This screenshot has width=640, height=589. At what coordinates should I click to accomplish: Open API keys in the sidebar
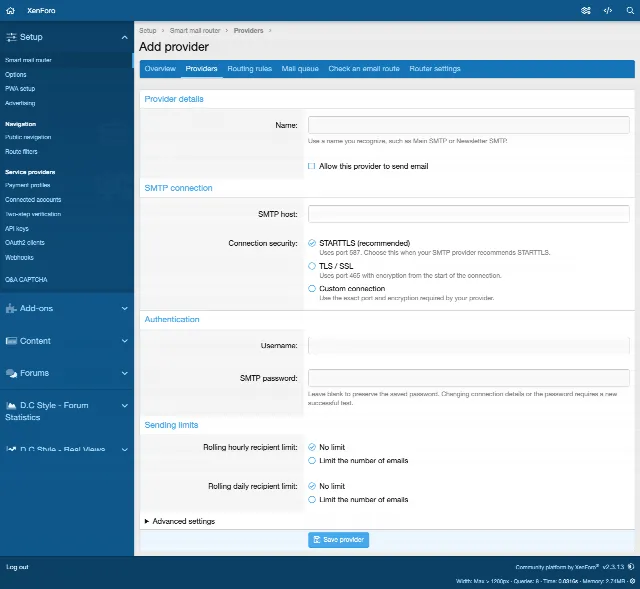[x=17, y=229]
